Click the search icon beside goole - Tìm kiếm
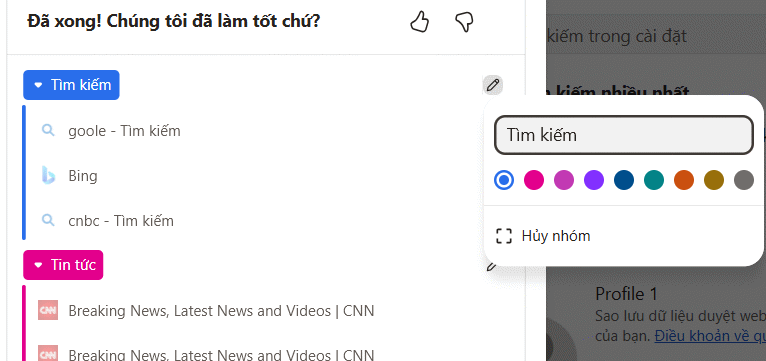Image resolution: width=766 pixels, height=361 pixels. click(48, 130)
